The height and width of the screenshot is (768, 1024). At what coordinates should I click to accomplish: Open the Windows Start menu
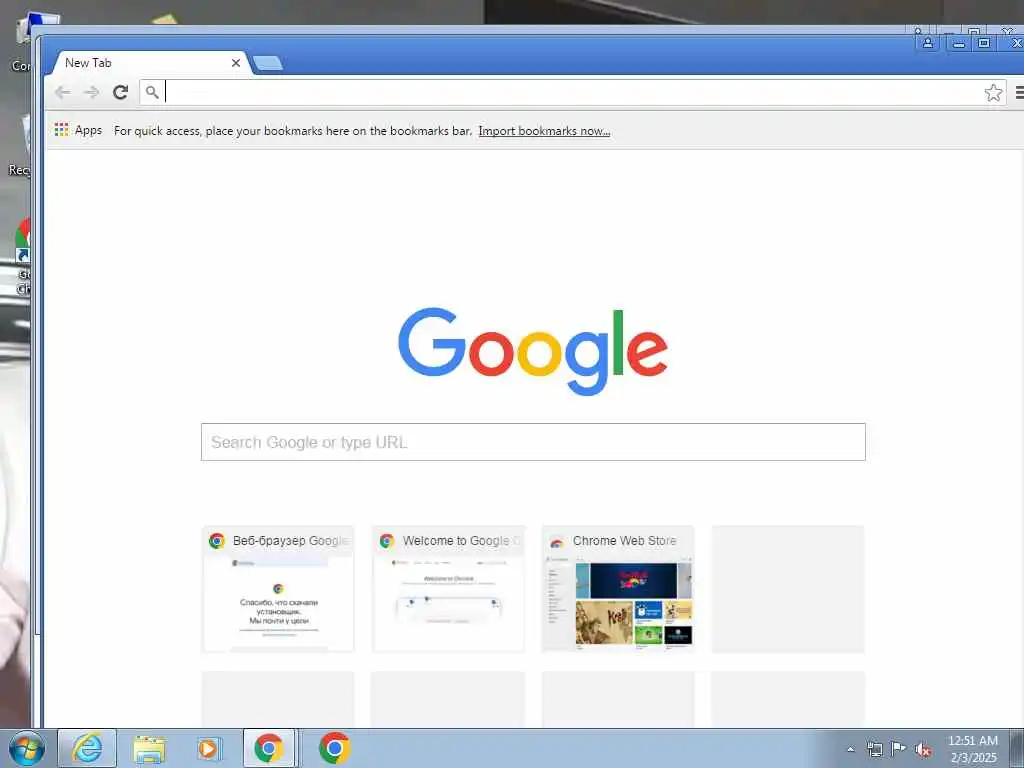tap(27, 748)
